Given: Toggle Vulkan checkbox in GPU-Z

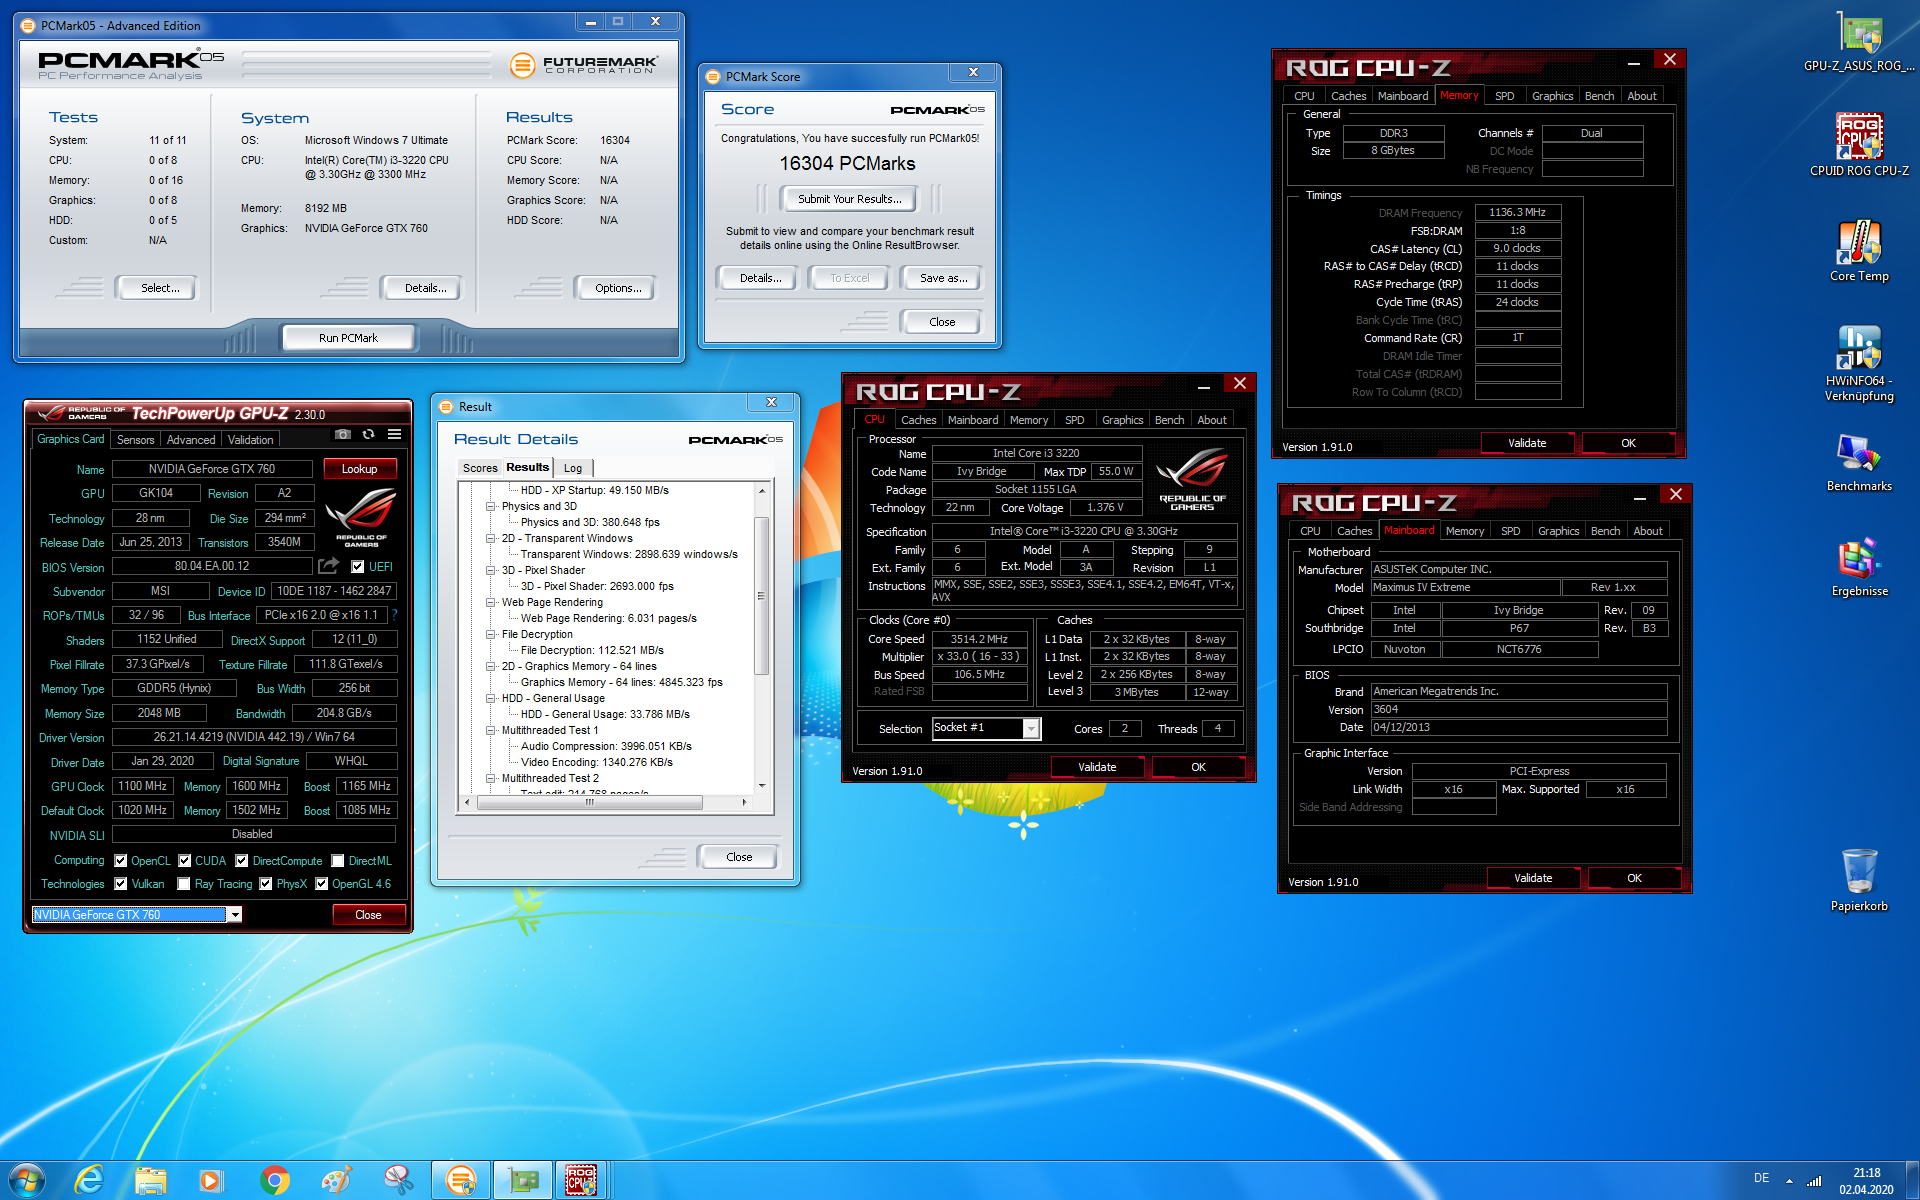Looking at the screenshot, I should click(x=121, y=883).
